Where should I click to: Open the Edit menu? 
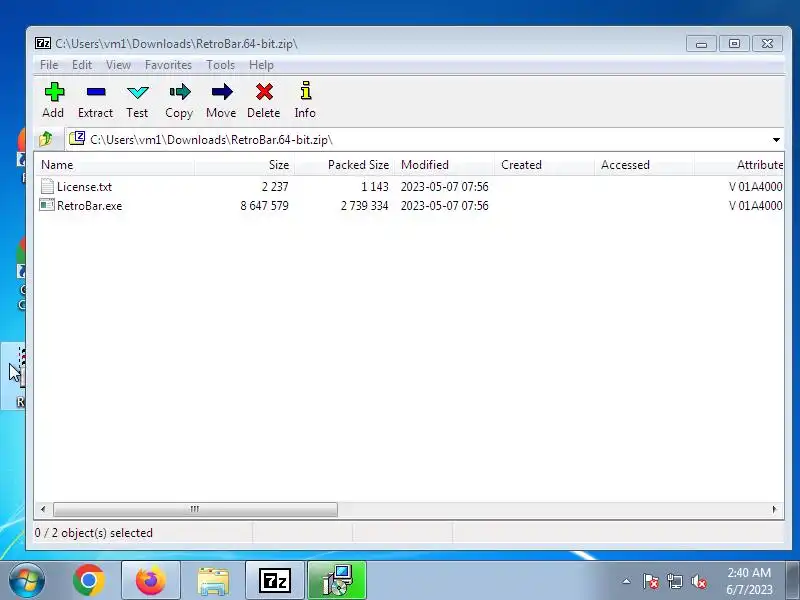click(82, 65)
